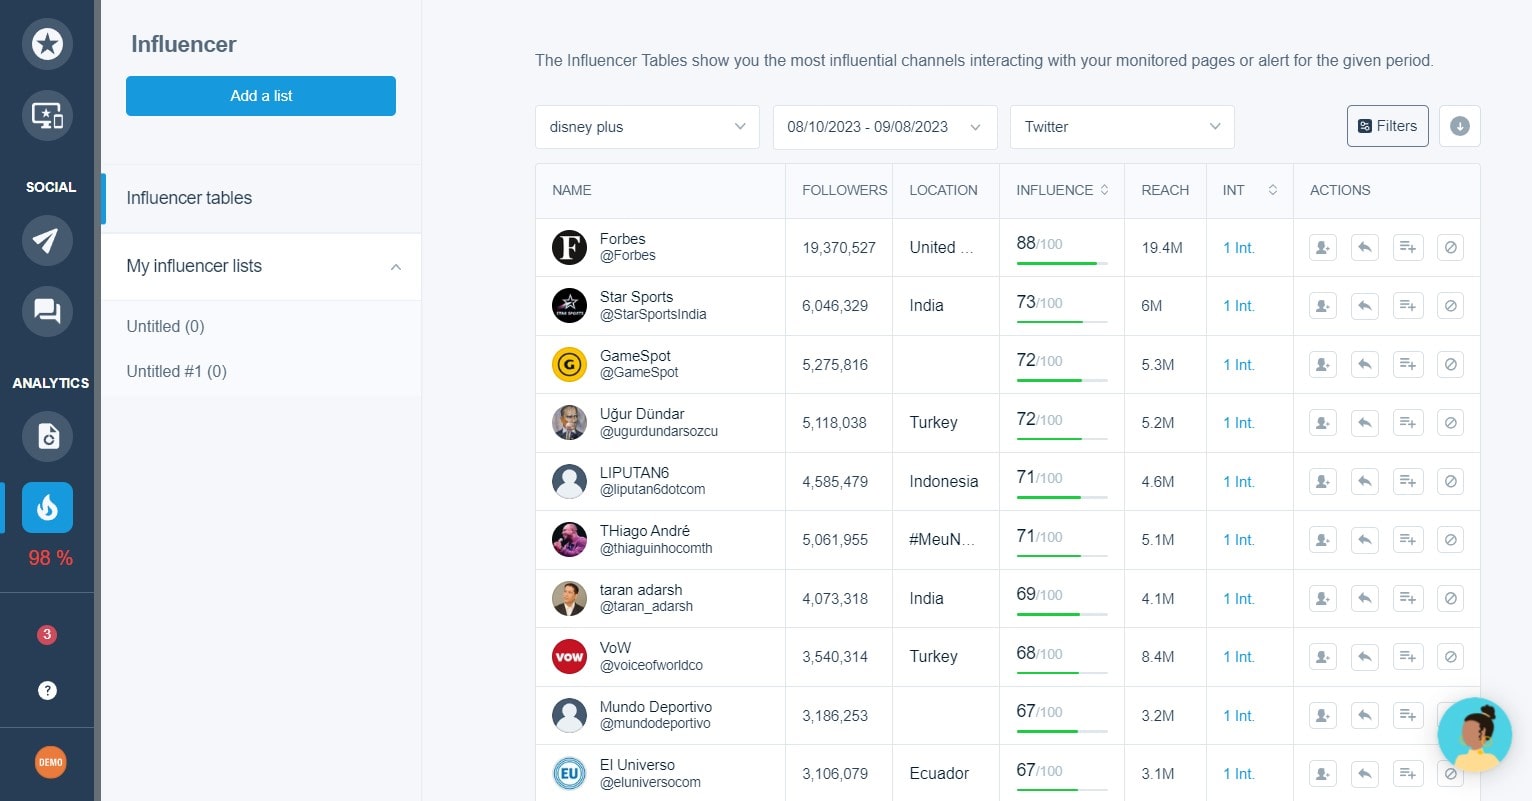Screen dimensions: 1532x801
Task: Follow Forbes with the add-user icon
Action: [1322, 247]
